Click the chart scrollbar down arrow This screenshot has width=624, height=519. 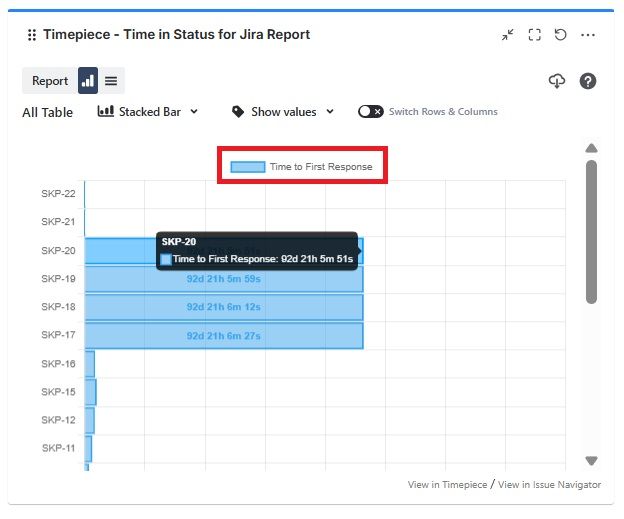pos(591,460)
